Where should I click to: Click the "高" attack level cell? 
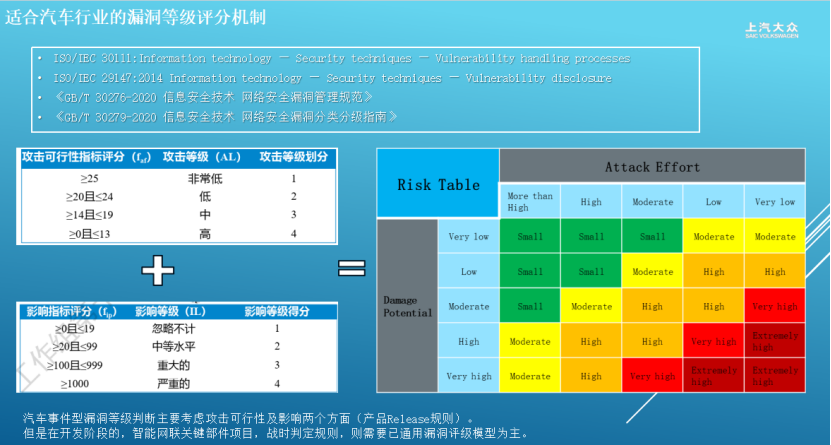[205, 234]
